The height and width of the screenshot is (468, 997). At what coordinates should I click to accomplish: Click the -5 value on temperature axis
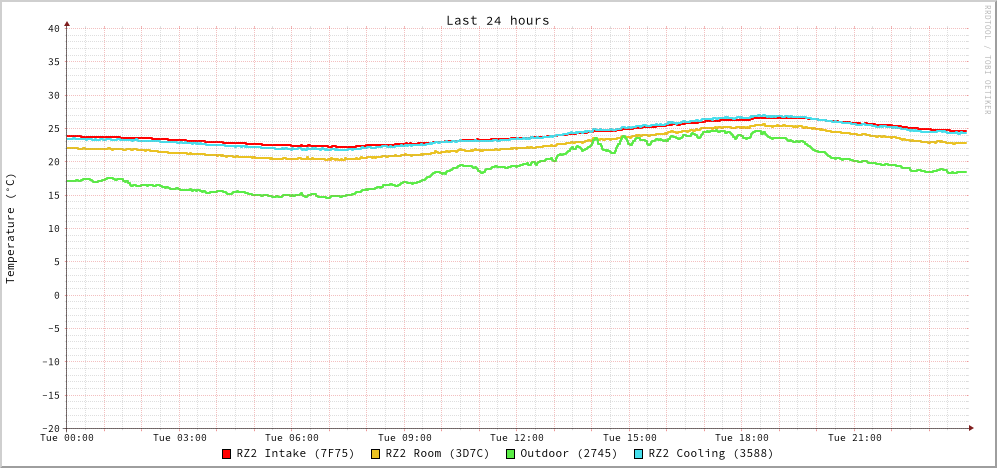tap(53, 328)
